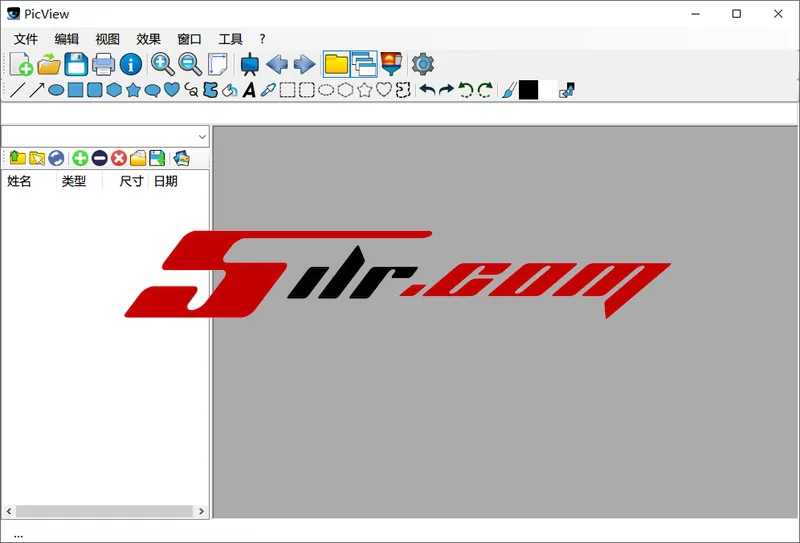Go to the next image with the right arrow
This screenshot has height=543, width=800.
(x=305, y=64)
